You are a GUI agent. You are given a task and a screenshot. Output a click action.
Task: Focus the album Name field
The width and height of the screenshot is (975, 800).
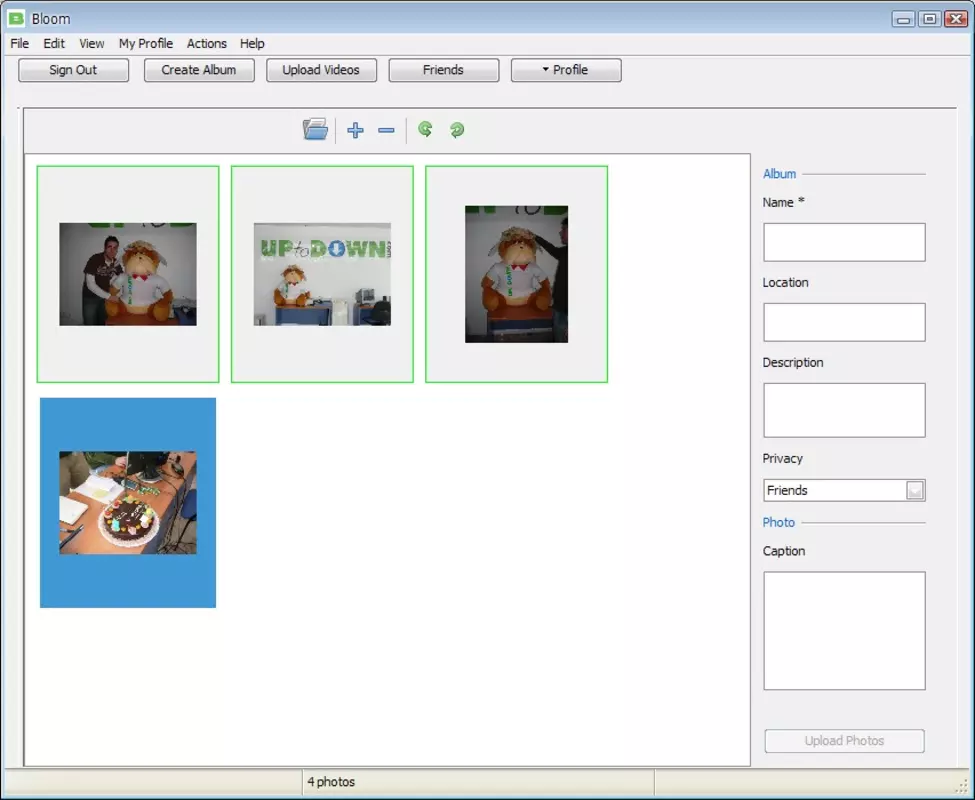[x=844, y=242]
